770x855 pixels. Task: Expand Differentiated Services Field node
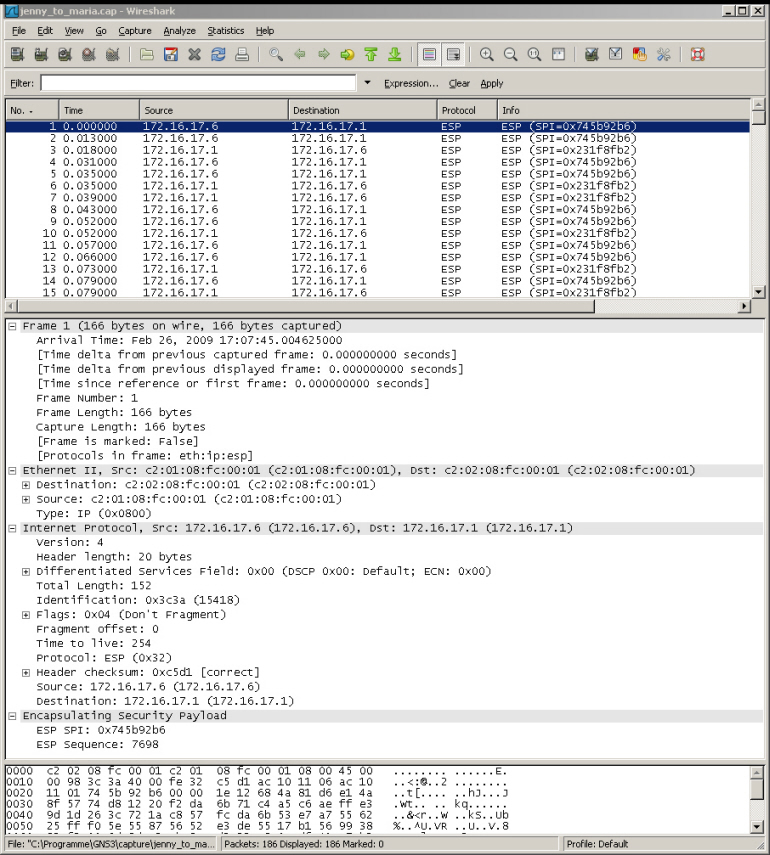coord(26,571)
